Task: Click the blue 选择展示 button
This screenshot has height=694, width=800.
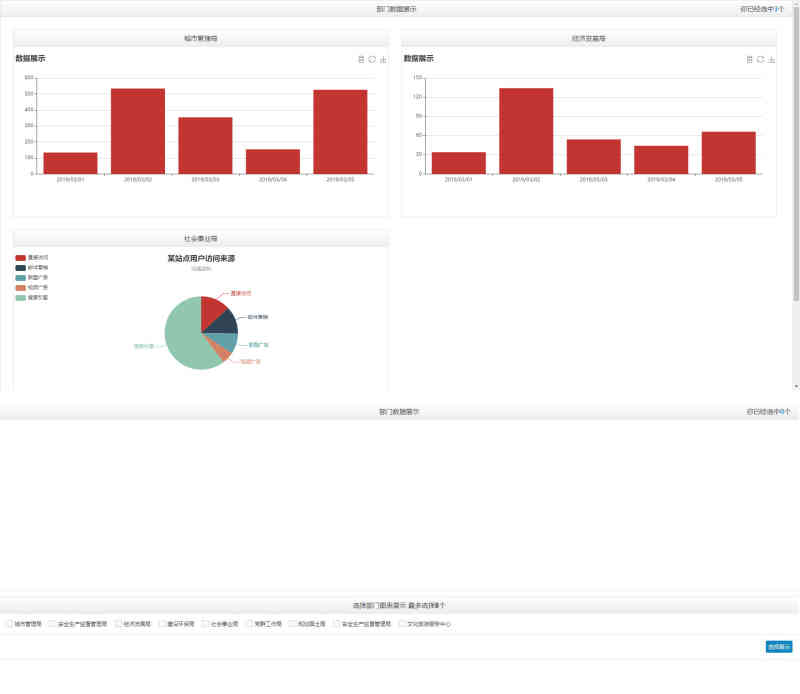Action: [778, 647]
